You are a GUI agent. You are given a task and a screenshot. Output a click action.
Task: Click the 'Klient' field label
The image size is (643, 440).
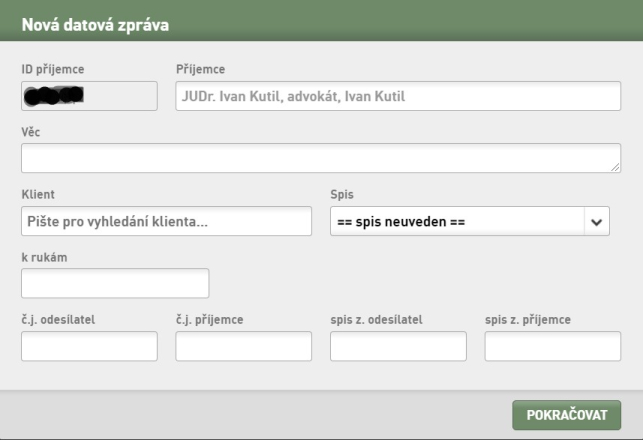pyautogui.click(x=38, y=194)
